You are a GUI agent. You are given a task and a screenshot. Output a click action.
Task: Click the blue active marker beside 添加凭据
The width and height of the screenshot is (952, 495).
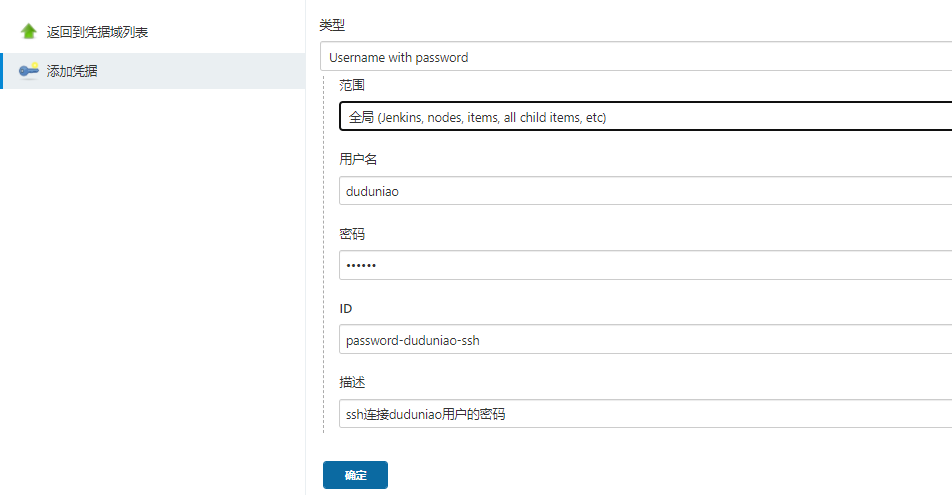(2, 71)
